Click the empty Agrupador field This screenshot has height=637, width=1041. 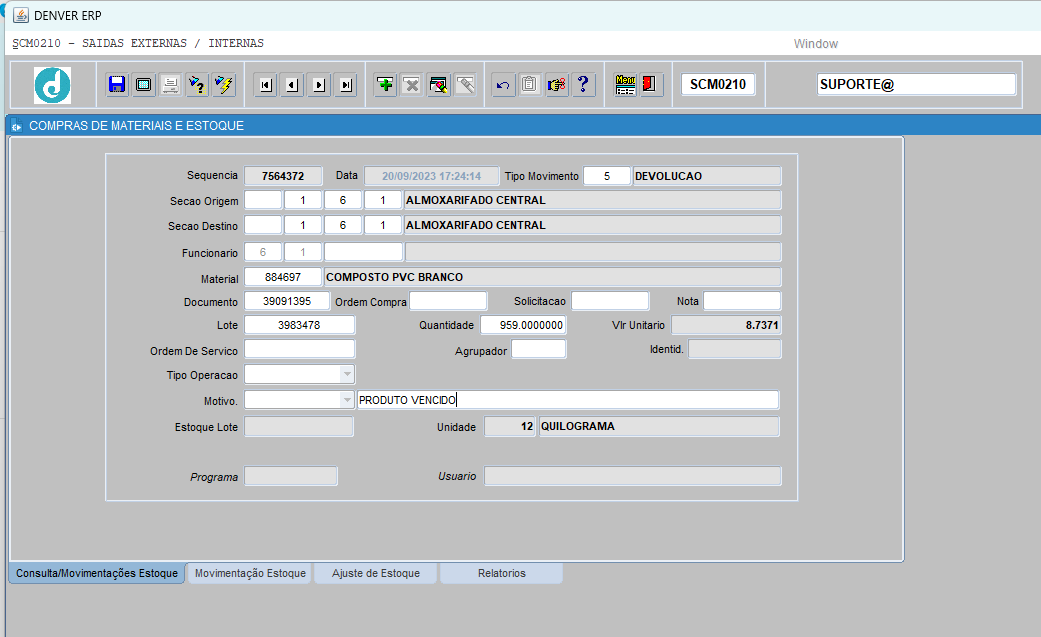(x=538, y=349)
